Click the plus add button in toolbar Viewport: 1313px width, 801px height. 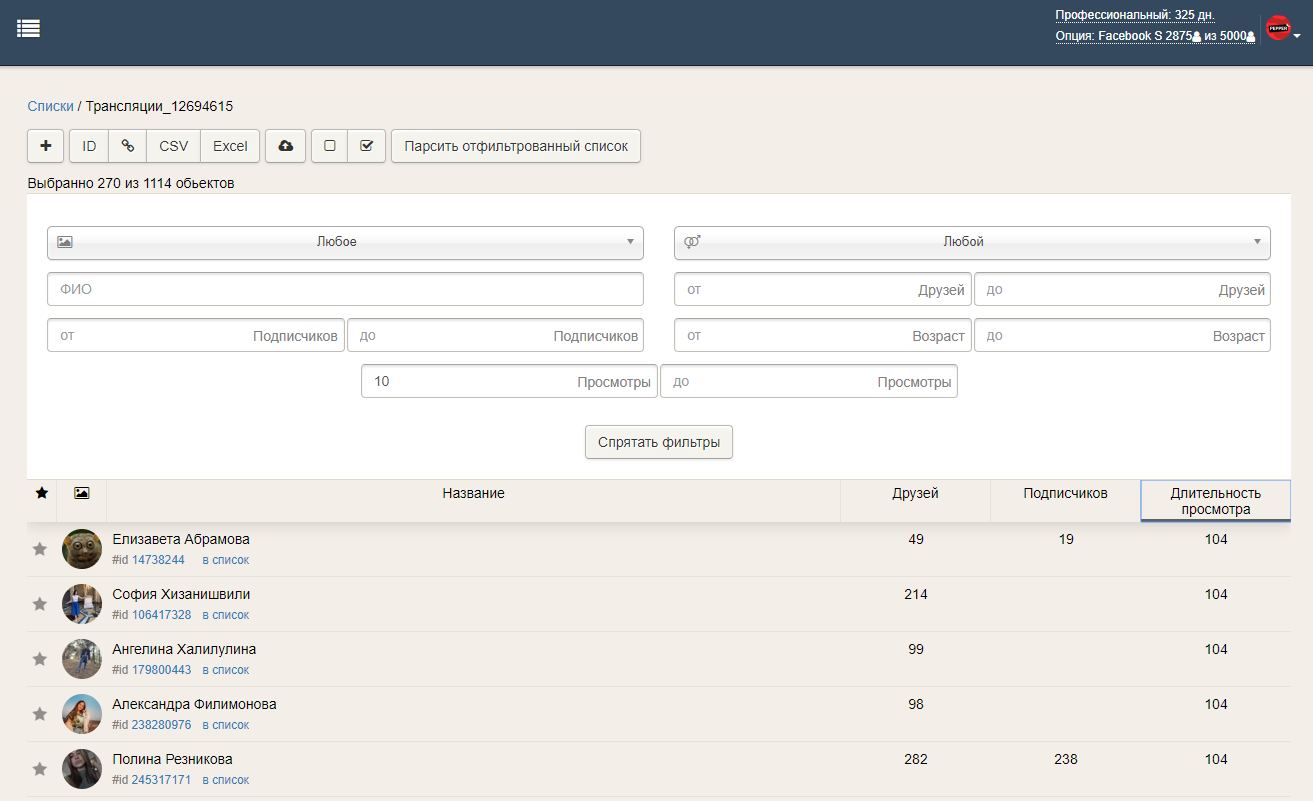point(46,146)
